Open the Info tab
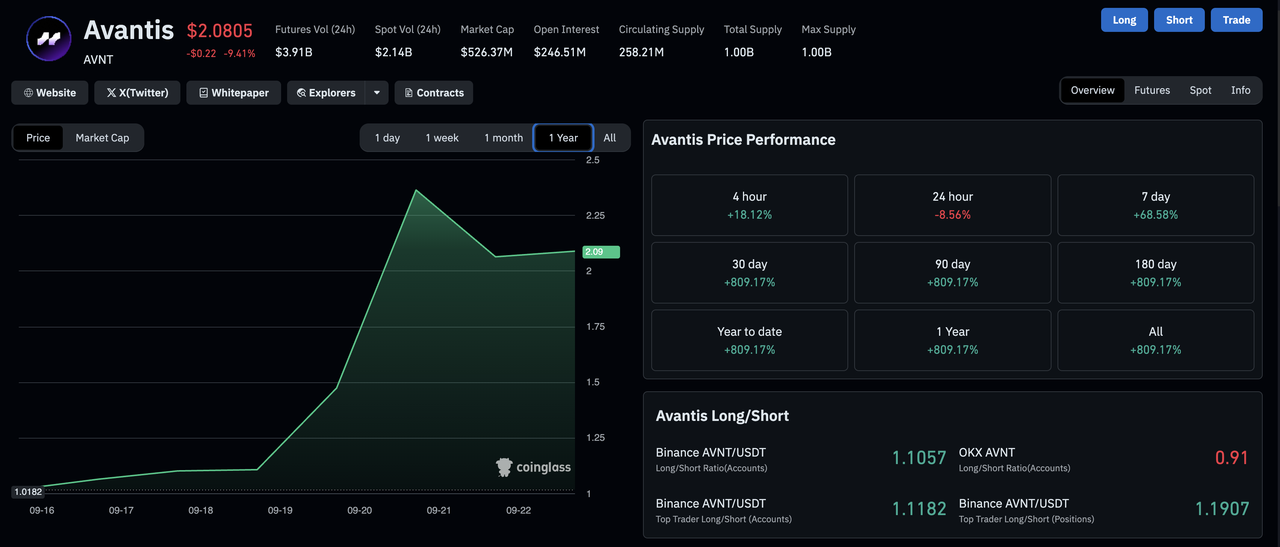Screen dimensions: 1280x547 click(1240, 90)
